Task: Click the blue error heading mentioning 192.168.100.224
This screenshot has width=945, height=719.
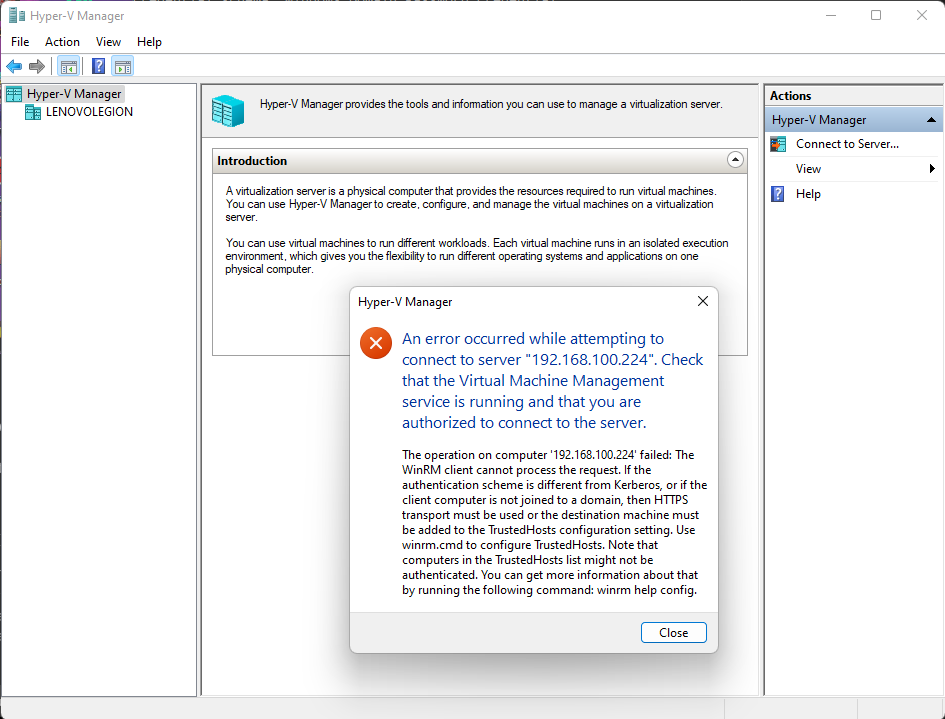Action: (553, 381)
